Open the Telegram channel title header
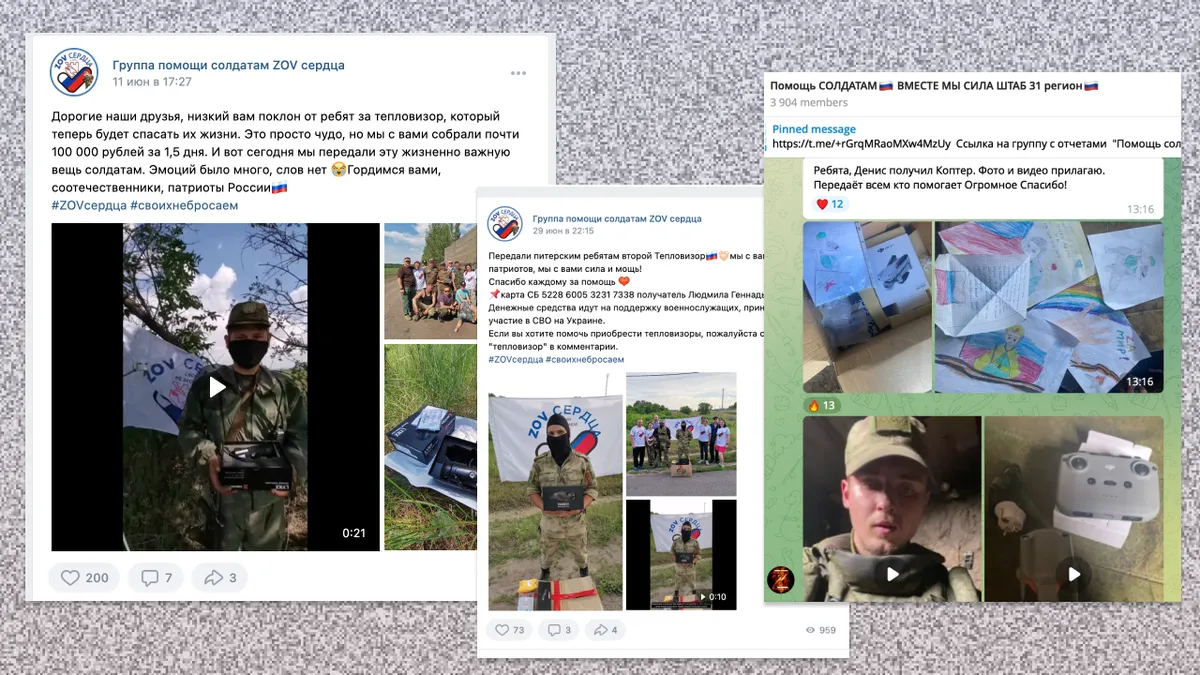This screenshot has width=1200, height=675. click(x=934, y=86)
